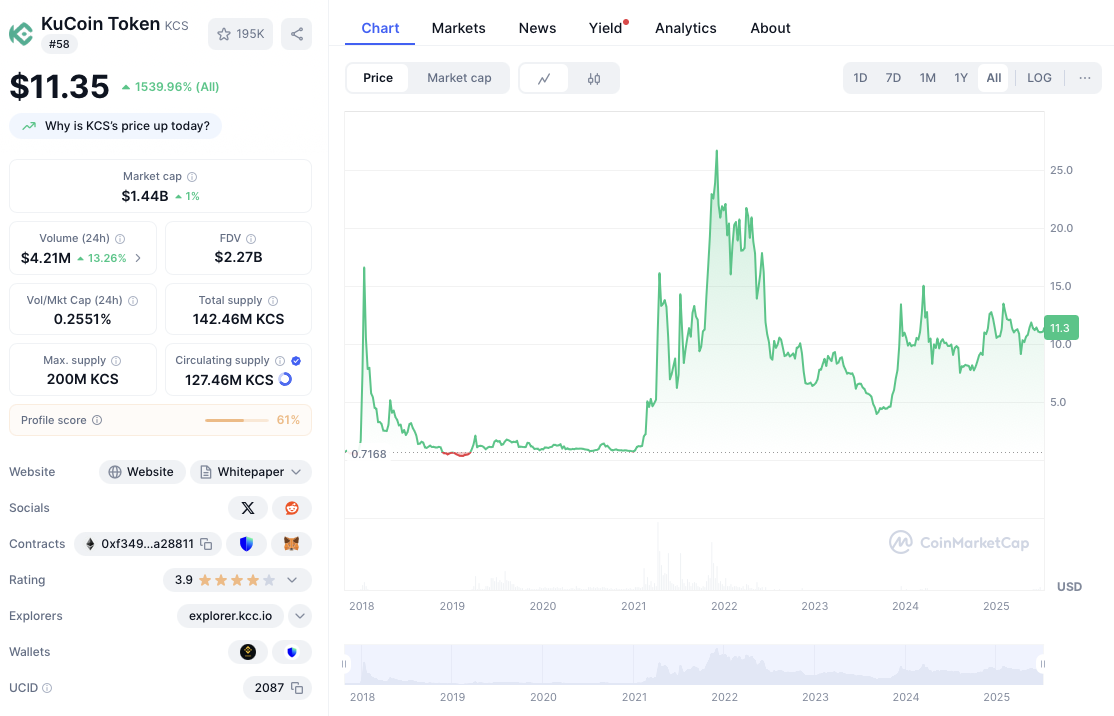
Task: Click the 142.46M KCS total supply
Action: (238, 320)
